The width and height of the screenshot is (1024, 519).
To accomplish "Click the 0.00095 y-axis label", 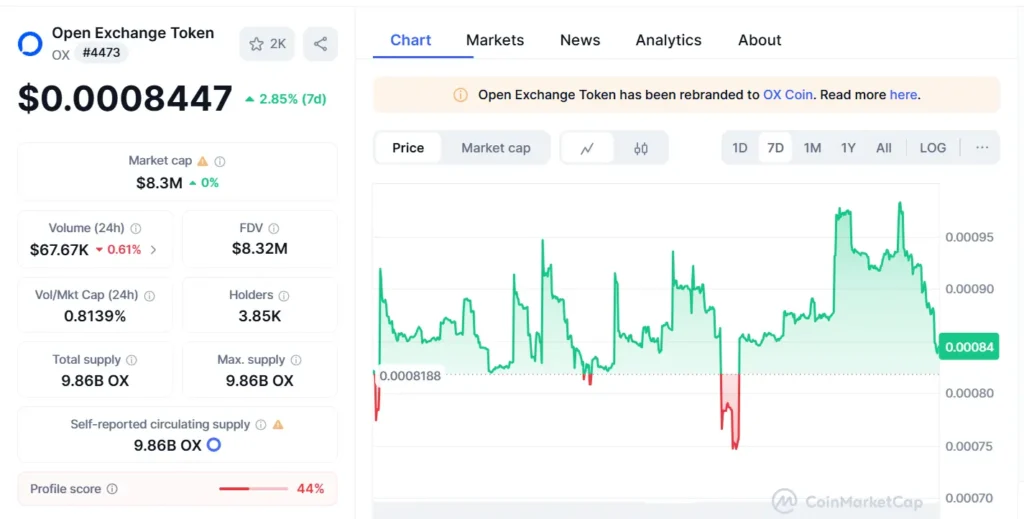I will click(969, 237).
